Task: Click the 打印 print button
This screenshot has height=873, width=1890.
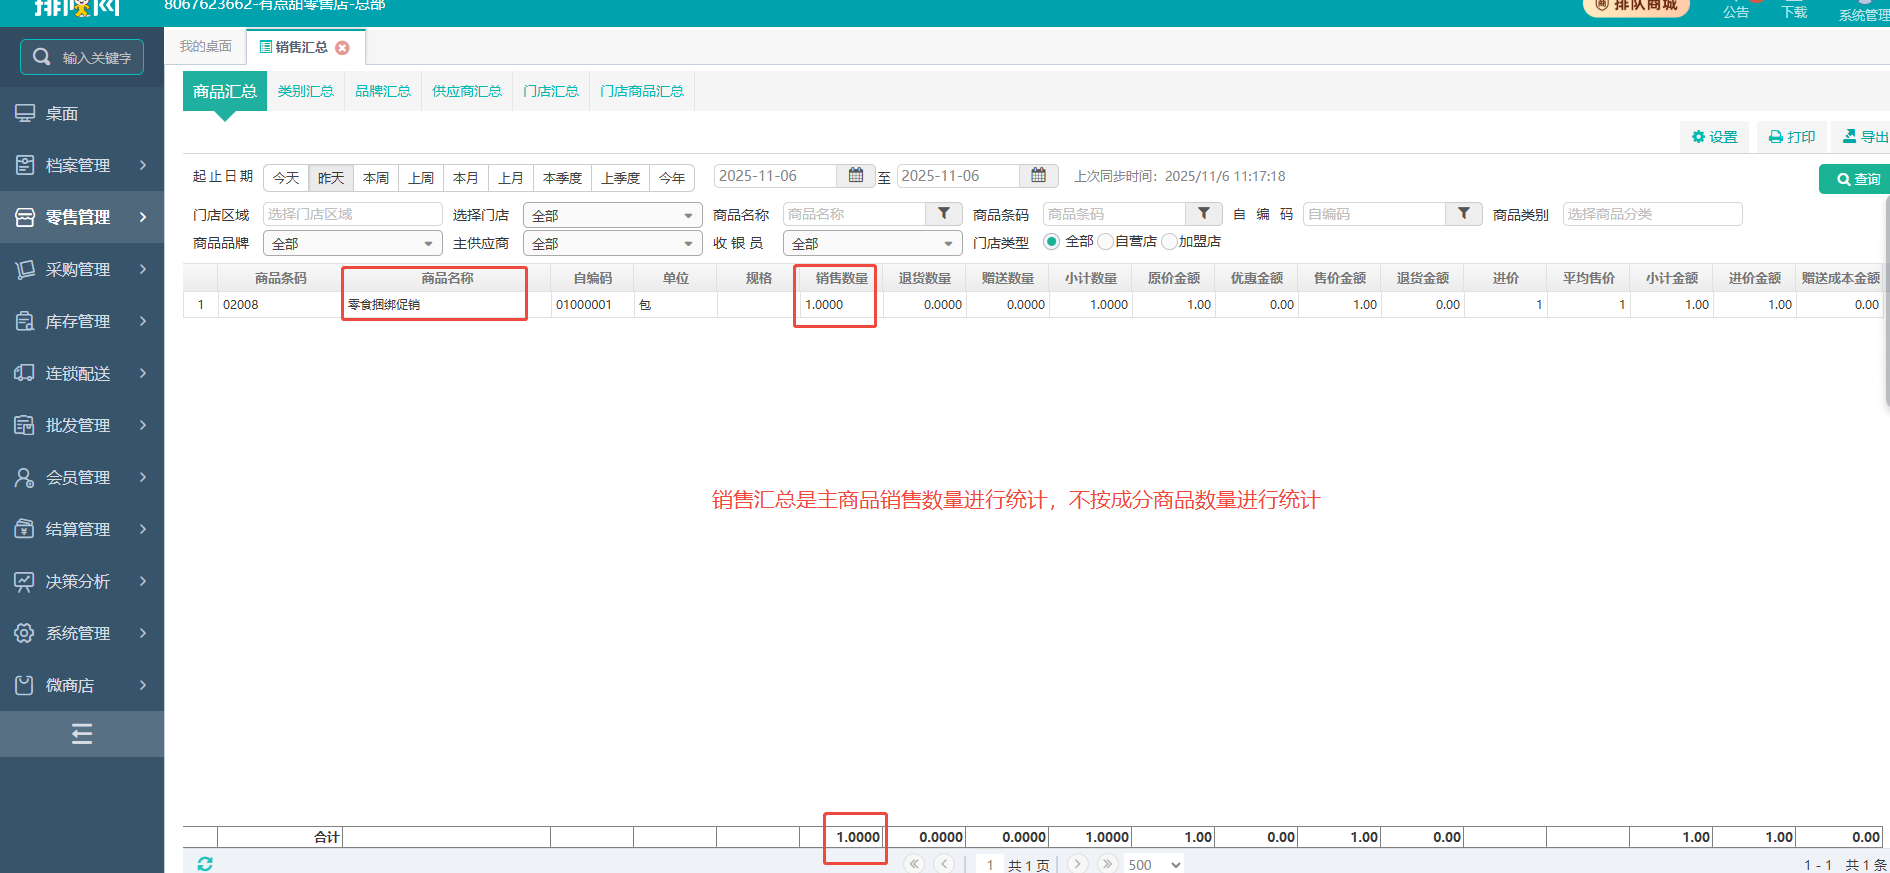Action: click(1792, 137)
